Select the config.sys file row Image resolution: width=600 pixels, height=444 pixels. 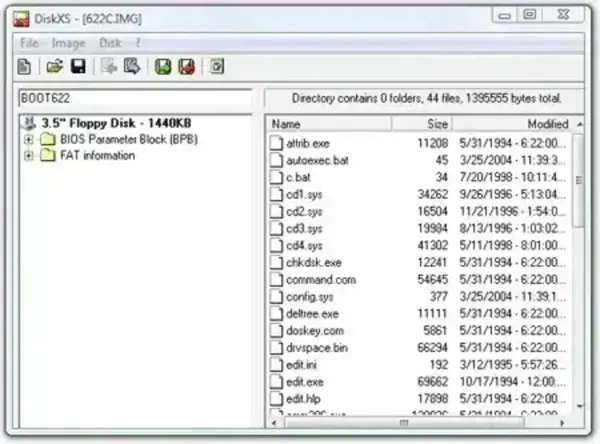418,297
